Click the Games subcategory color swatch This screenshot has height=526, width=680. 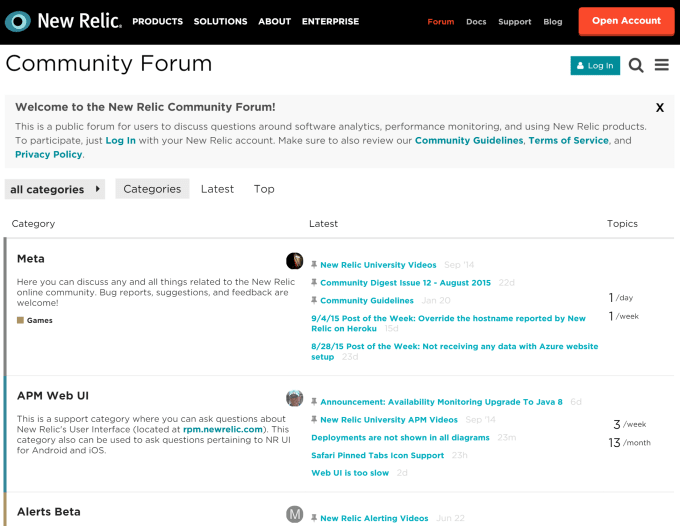pyautogui.click(x=20, y=320)
